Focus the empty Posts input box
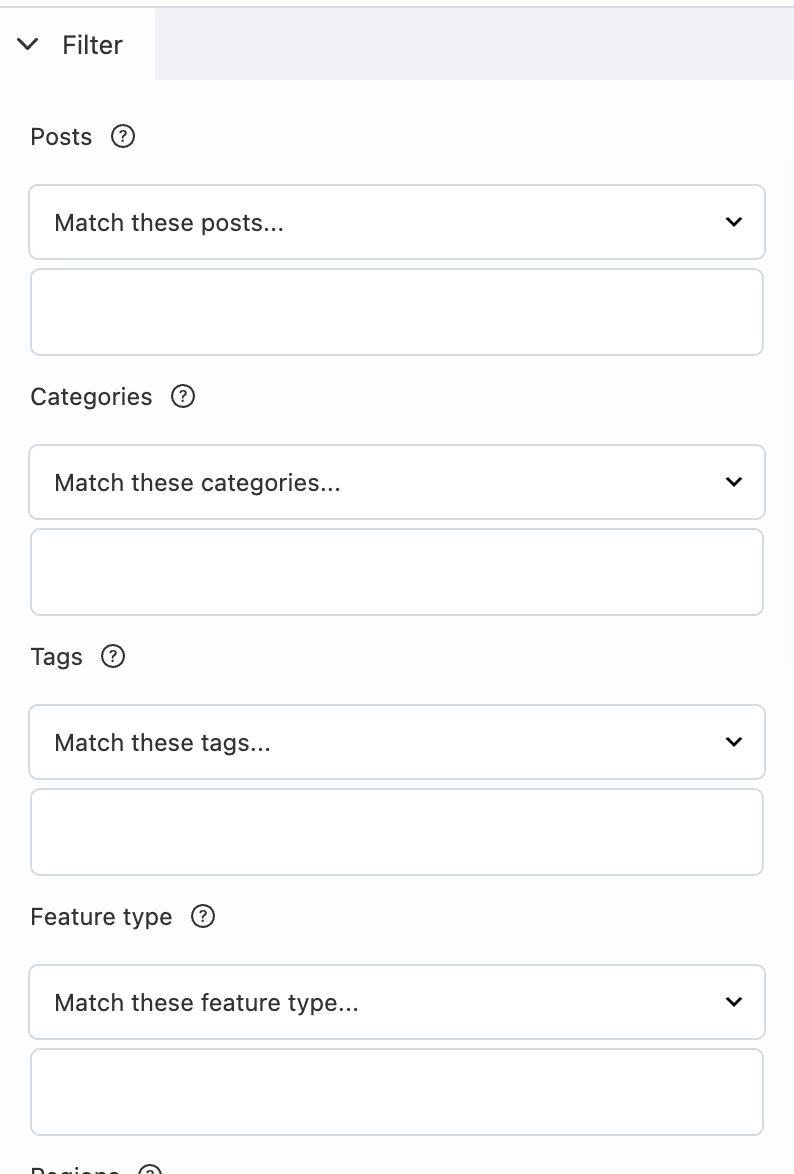 tap(397, 312)
